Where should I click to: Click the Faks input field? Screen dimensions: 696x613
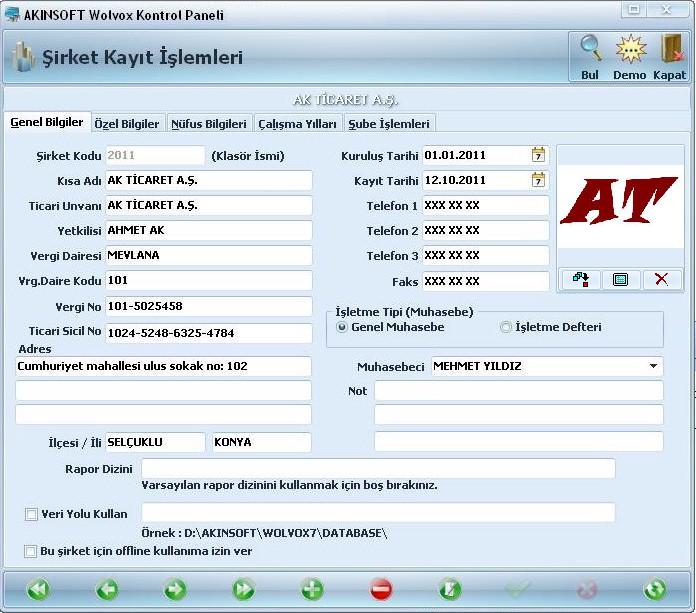pos(486,281)
